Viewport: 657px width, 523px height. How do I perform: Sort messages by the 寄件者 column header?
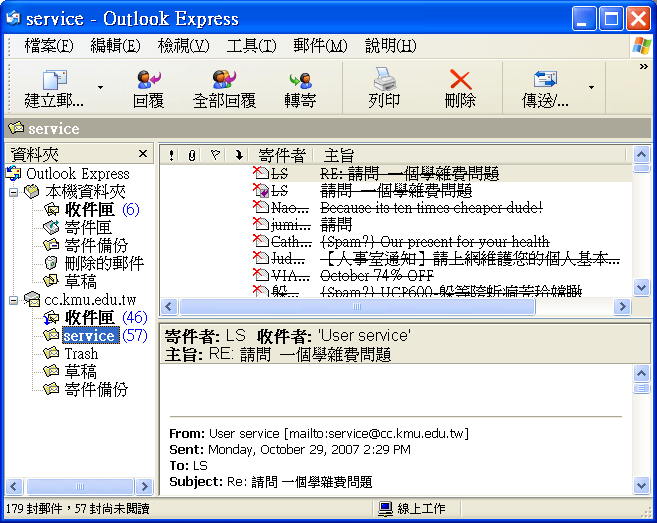(282, 155)
